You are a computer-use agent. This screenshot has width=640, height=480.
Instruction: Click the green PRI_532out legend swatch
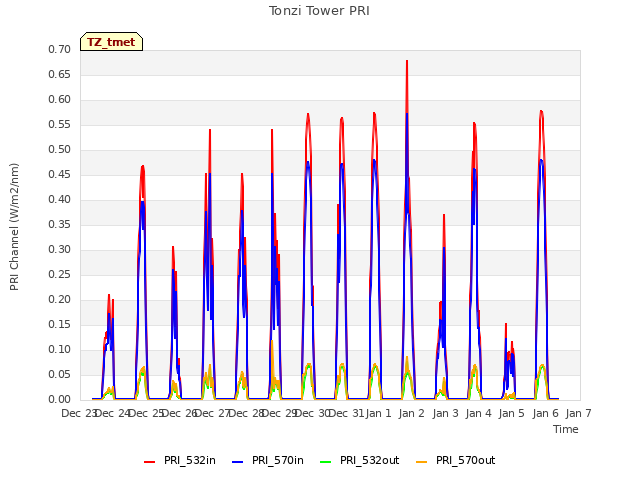point(326,462)
